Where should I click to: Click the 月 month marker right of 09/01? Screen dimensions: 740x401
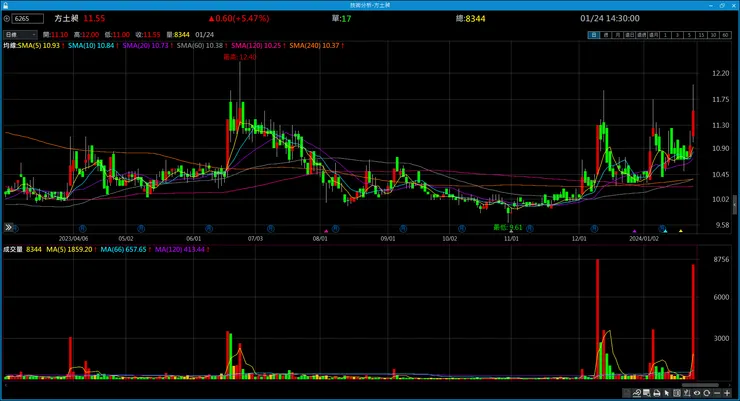click(x=403, y=228)
